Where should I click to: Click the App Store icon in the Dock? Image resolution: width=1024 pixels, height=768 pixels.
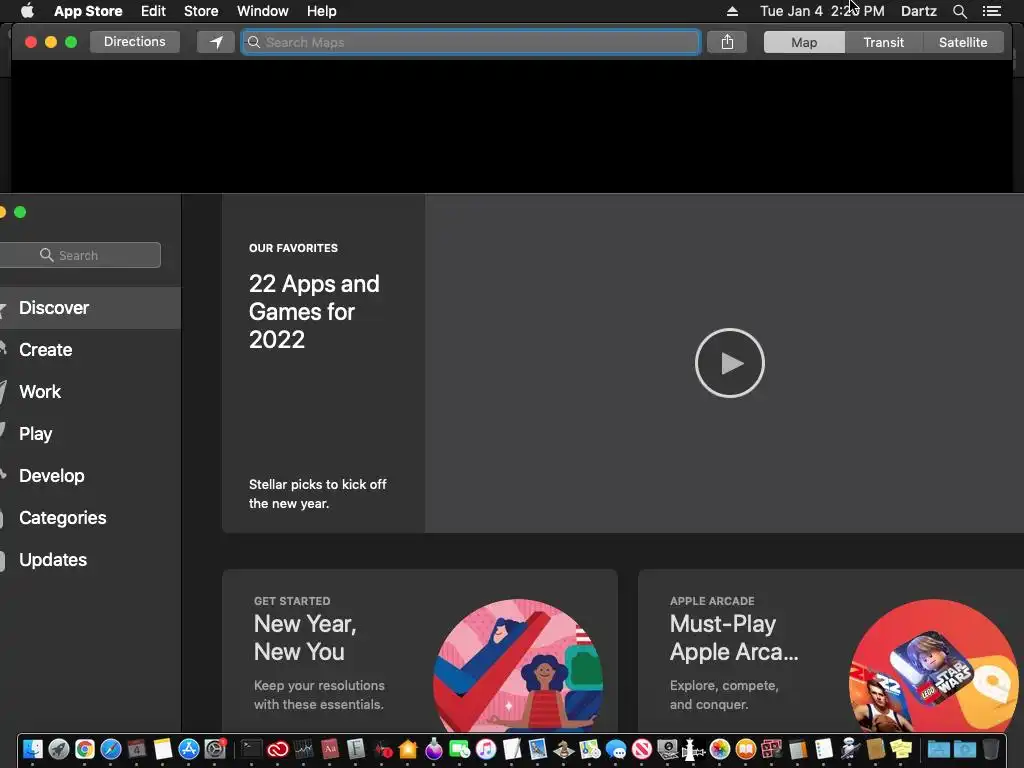(x=189, y=749)
